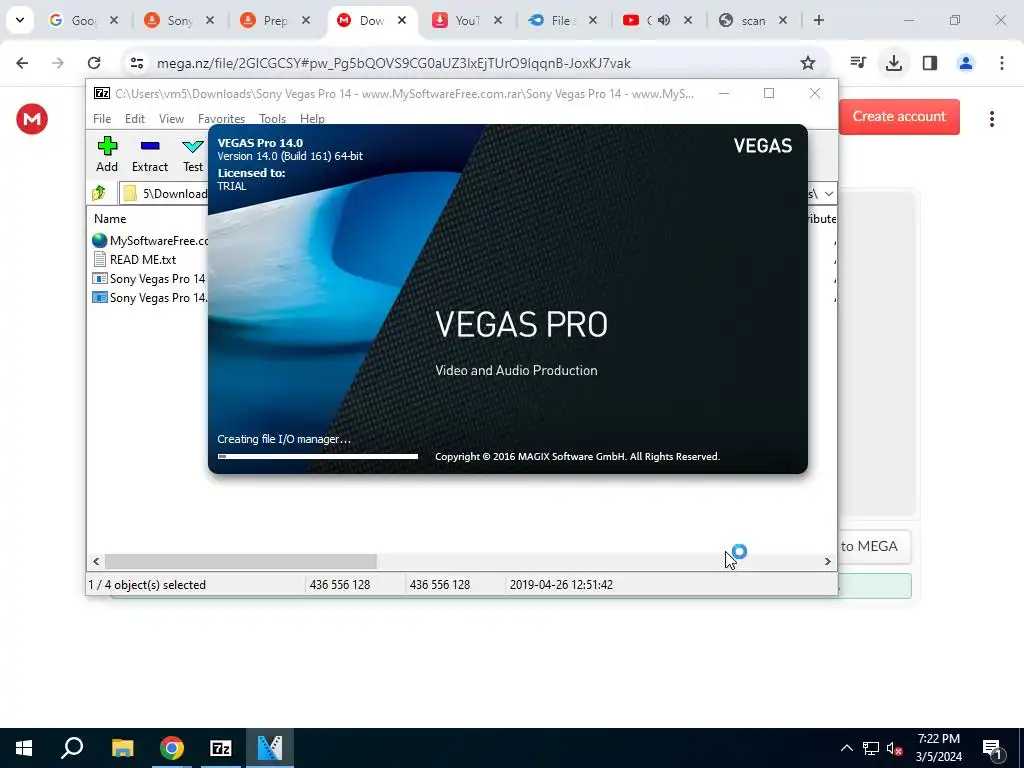Switch to the Prep tab
The height and width of the screenshot is (768, 1024).
[x=275, y=21]
